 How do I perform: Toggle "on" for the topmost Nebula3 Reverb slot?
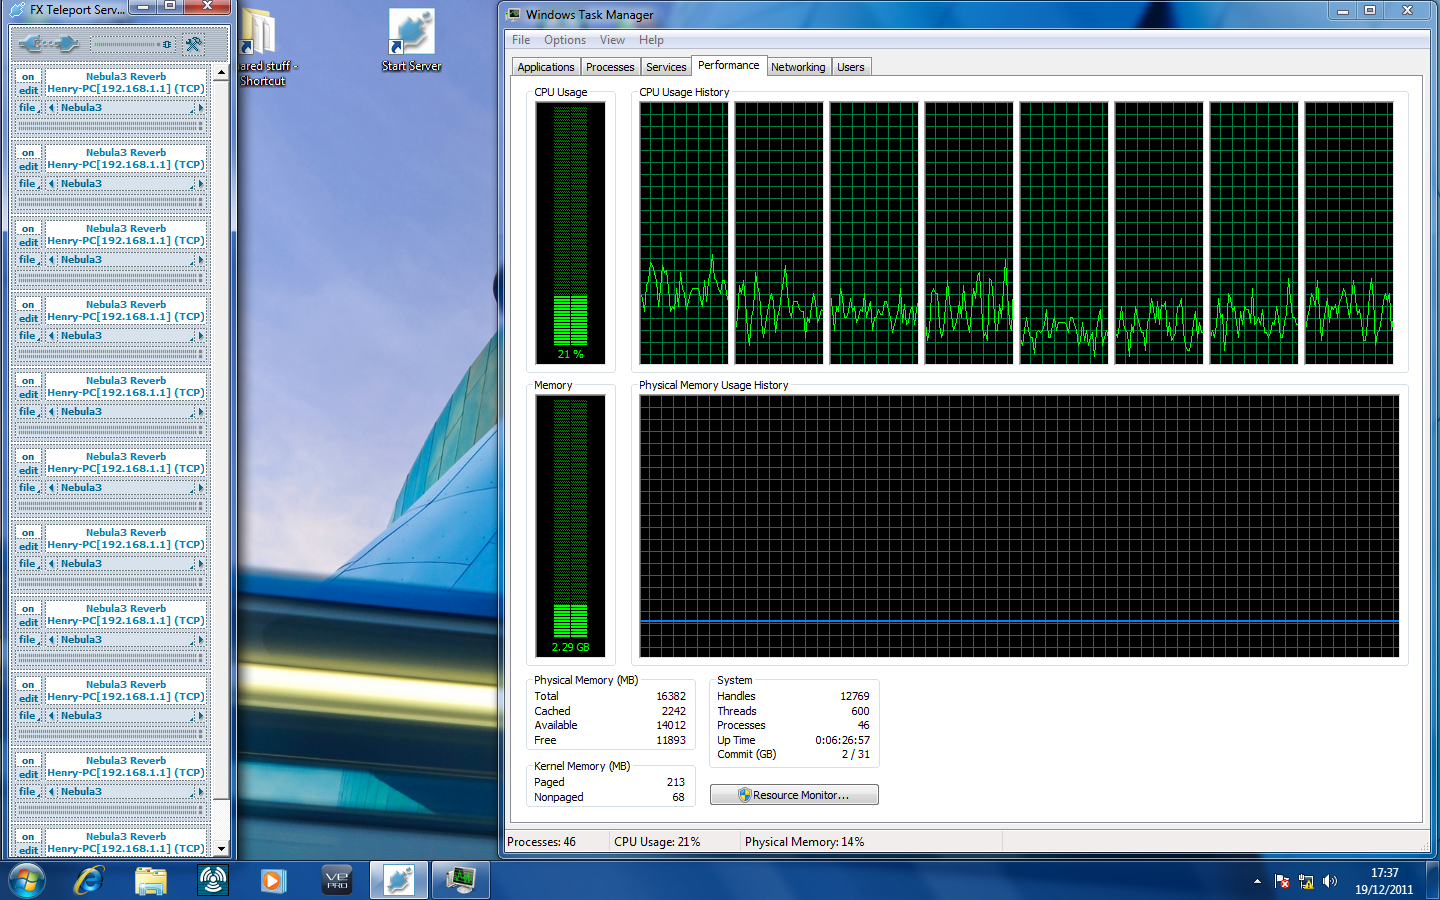28,77
